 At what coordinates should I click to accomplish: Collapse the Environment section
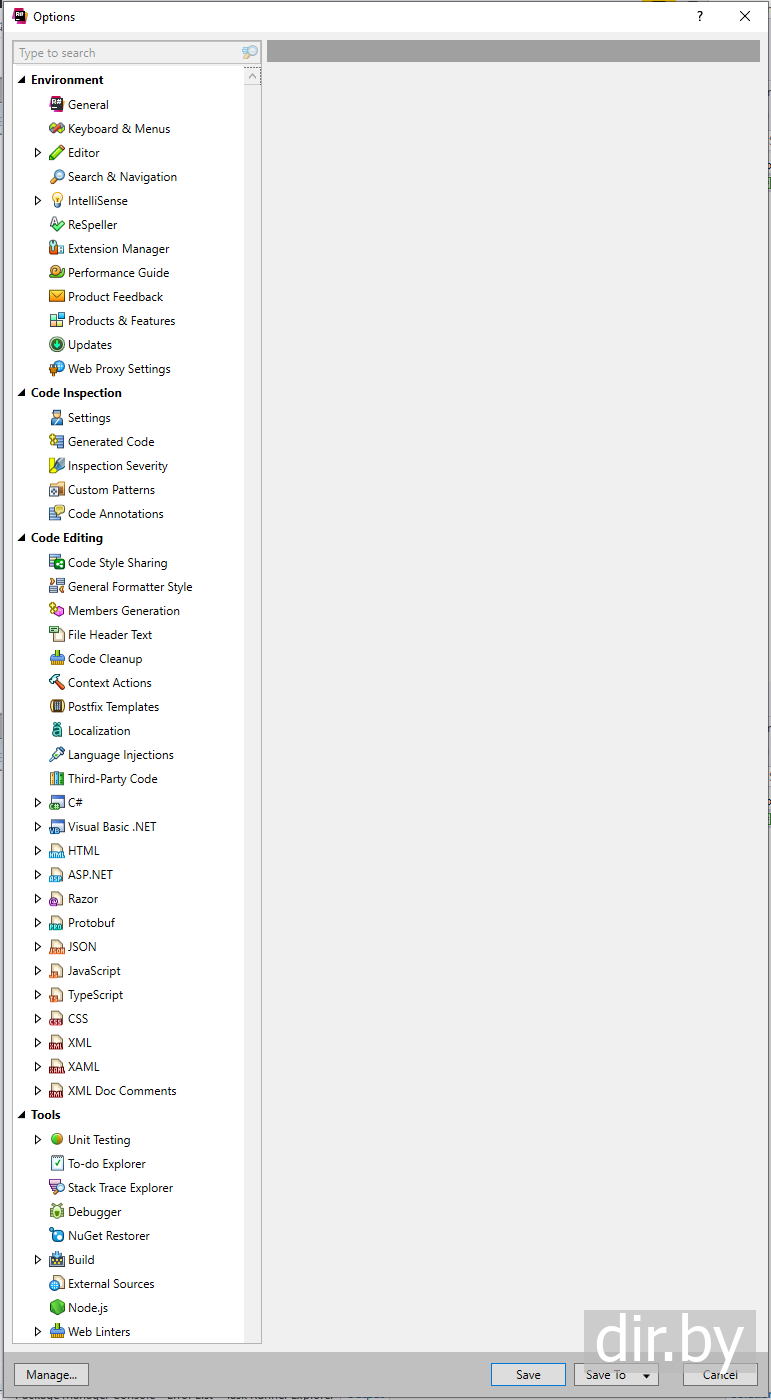(22, 80)
